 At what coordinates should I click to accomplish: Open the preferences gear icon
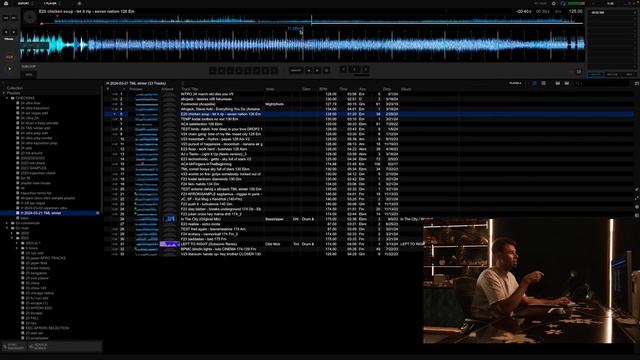point(554,3)
